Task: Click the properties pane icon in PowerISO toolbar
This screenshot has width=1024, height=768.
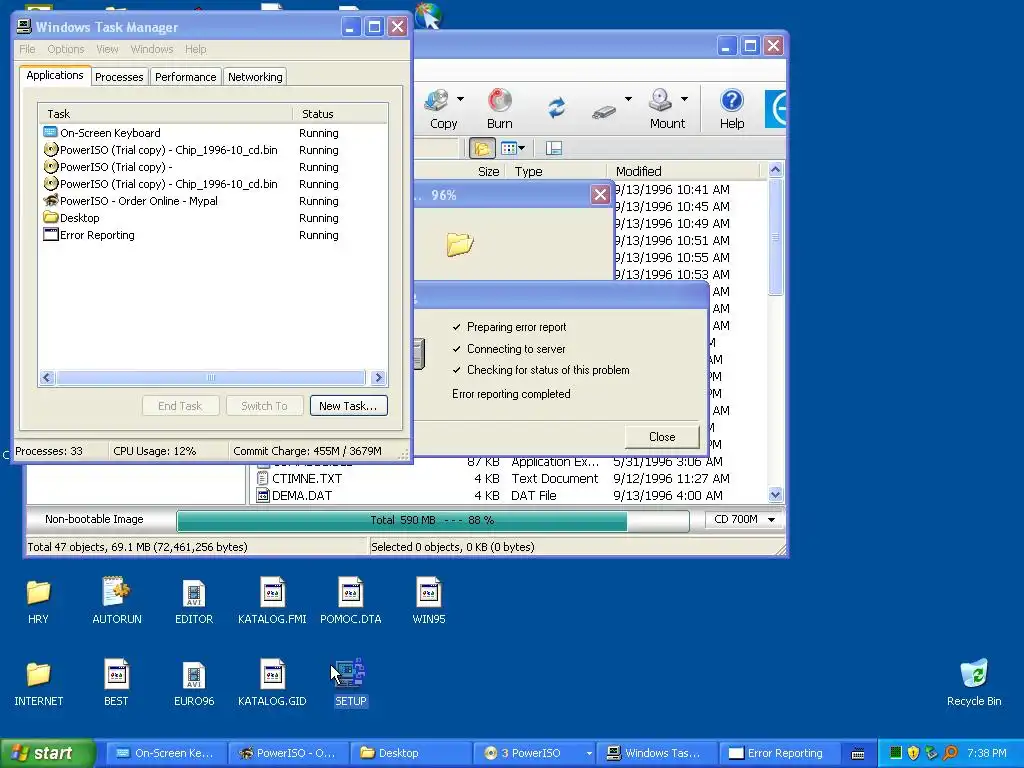Action: [554, 148]
